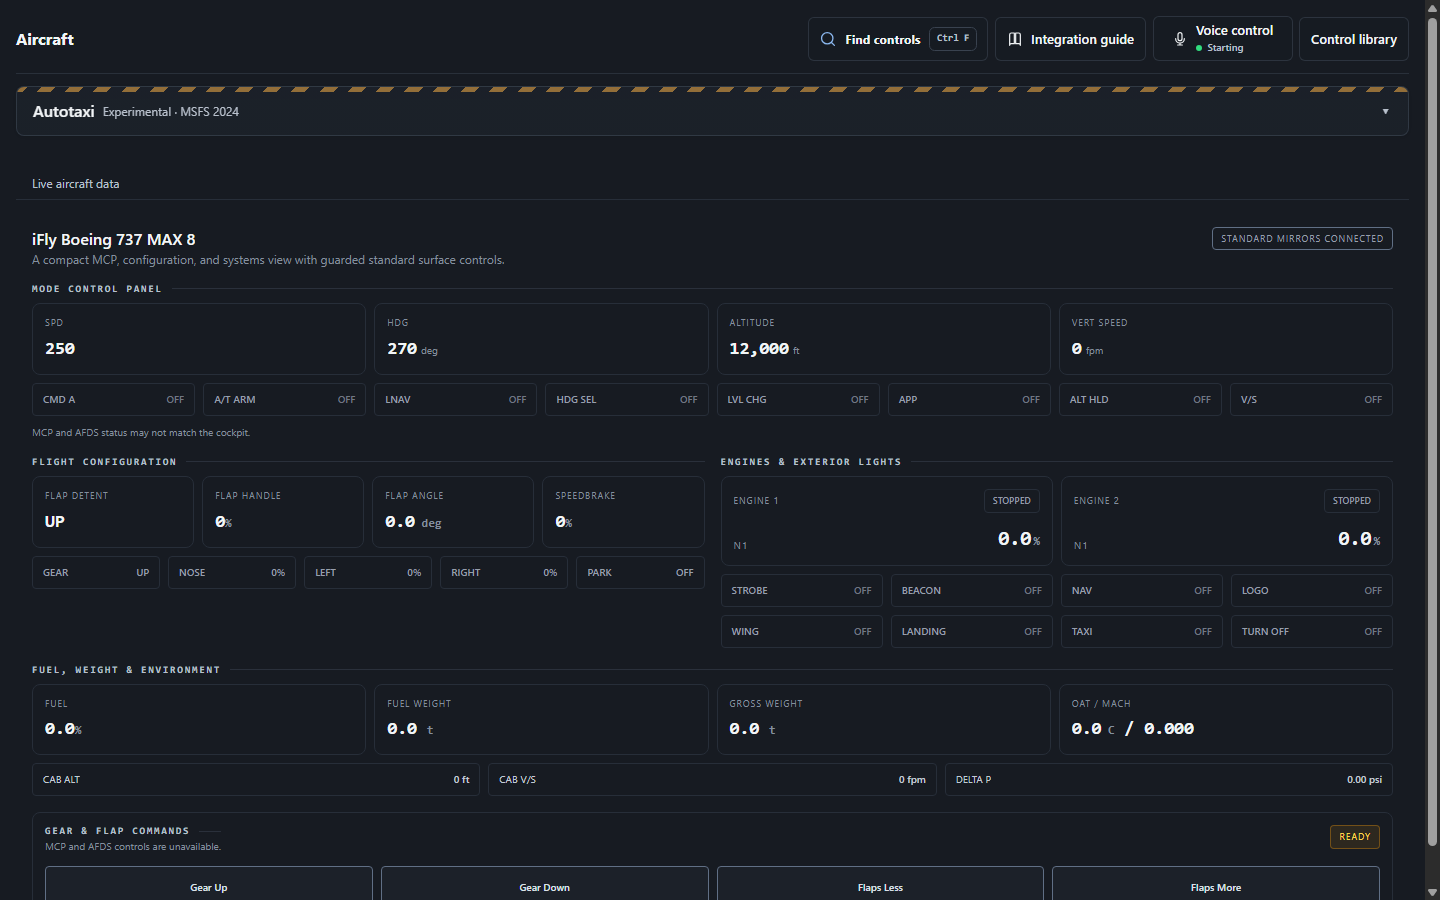Click the Live aircraft data label
The width and height of the screenshot is (1440, 900).
(x=75, y=184)
